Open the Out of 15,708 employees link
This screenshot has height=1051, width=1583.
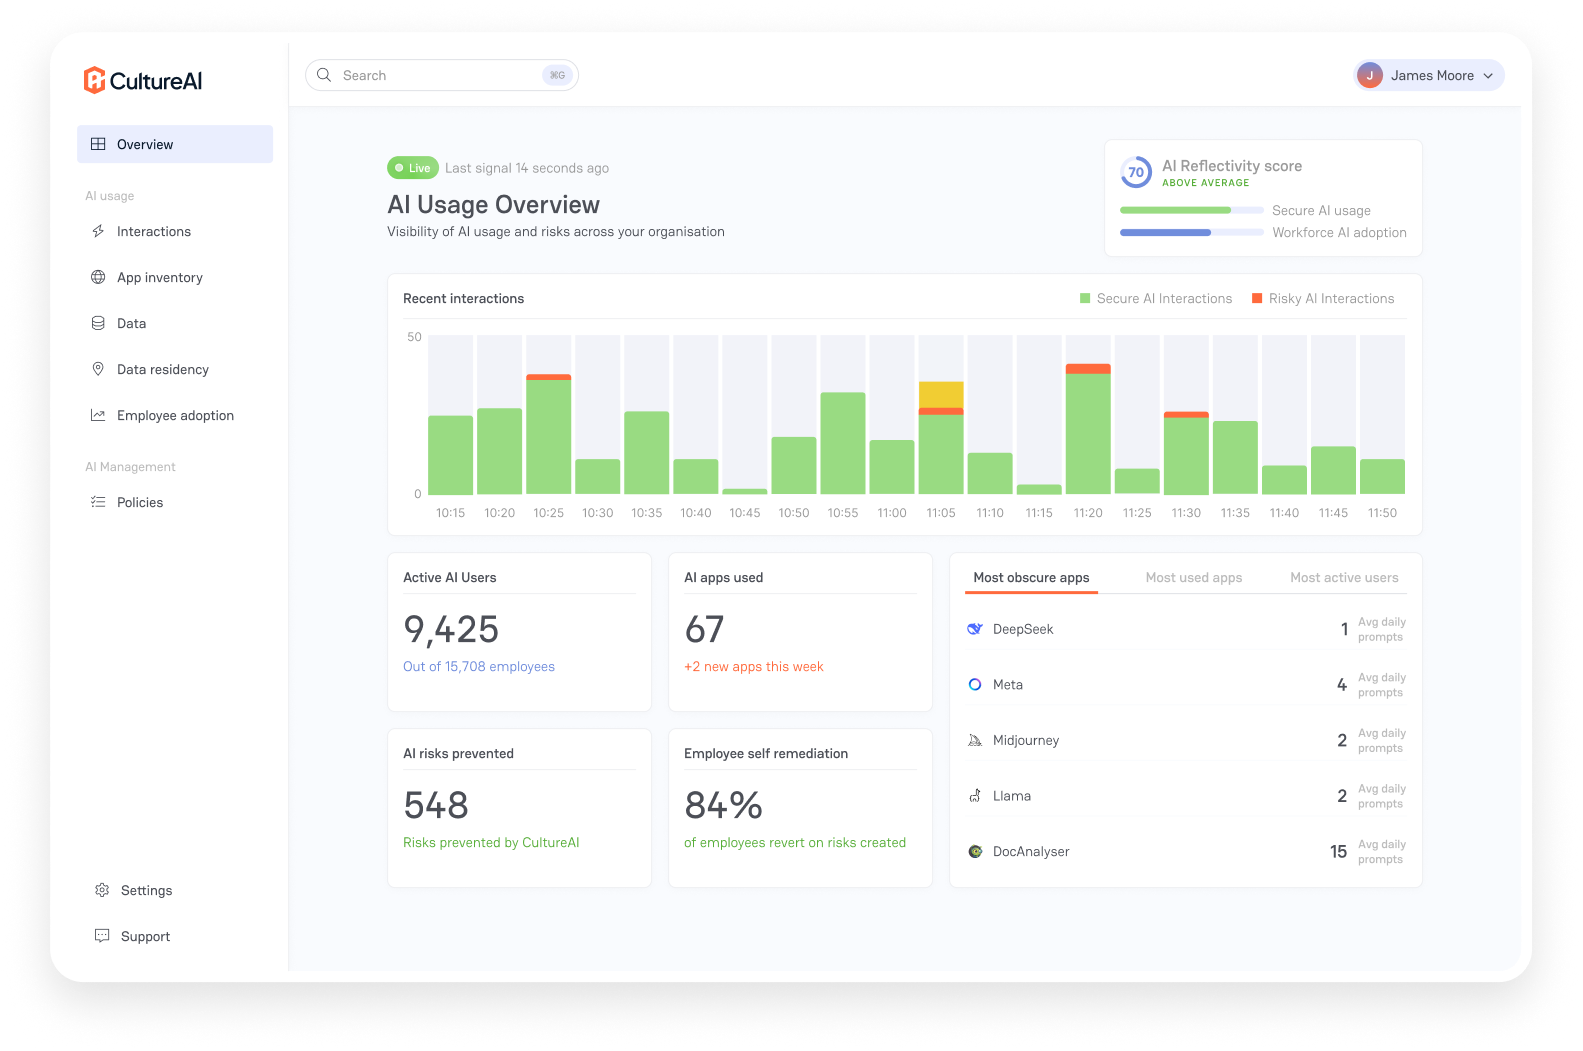point(479,666)
